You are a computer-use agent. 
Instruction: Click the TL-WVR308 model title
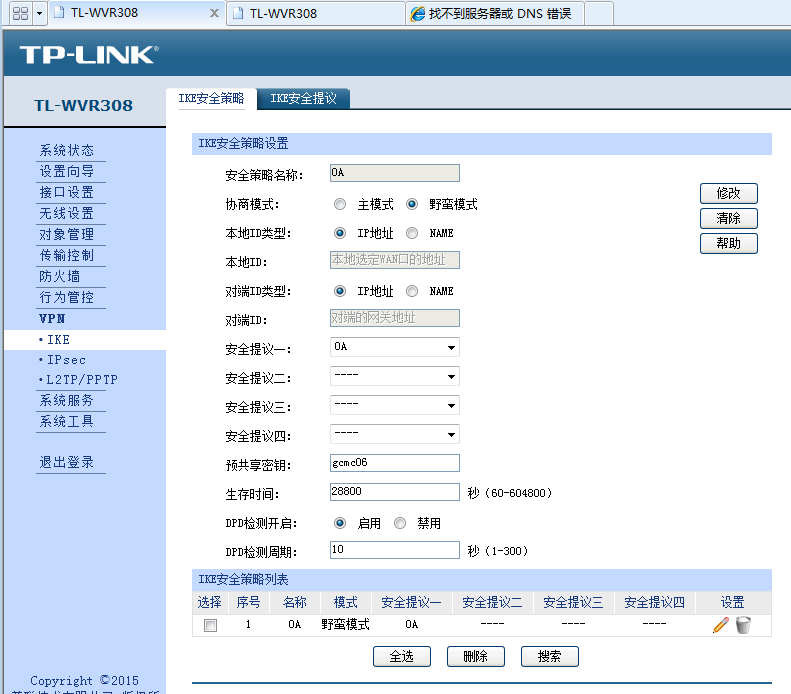(84, 105)
